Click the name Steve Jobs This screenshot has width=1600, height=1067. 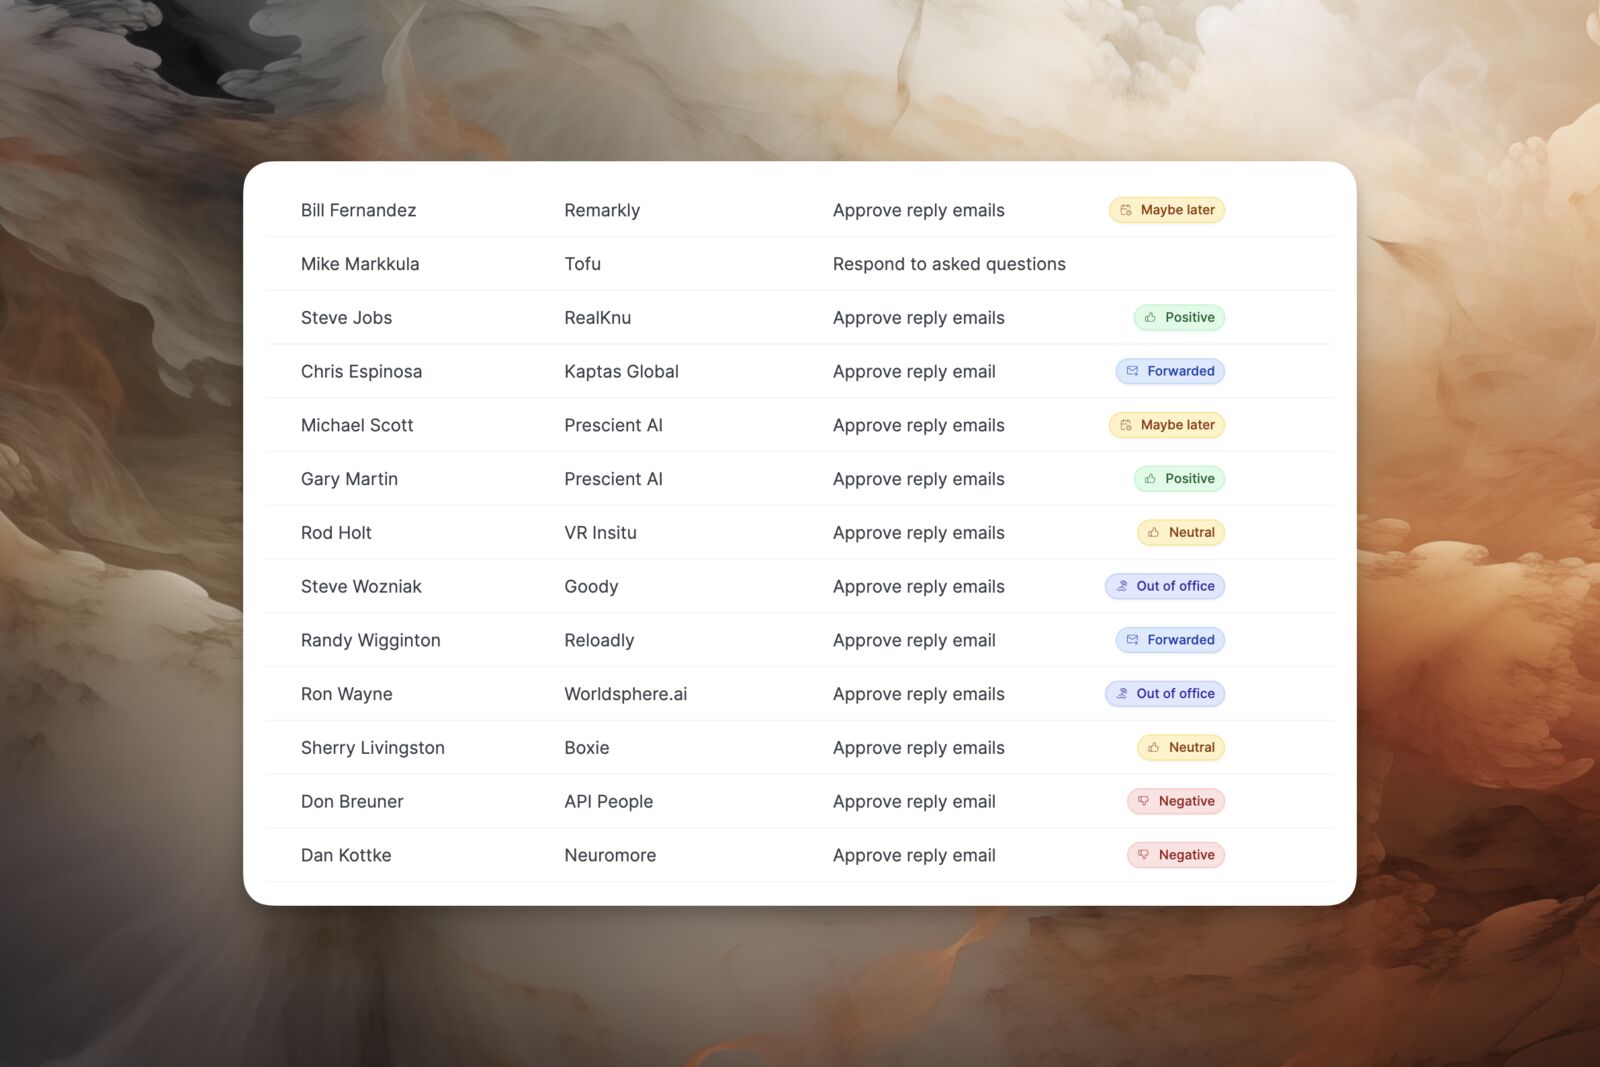click(x=346, y=317)
